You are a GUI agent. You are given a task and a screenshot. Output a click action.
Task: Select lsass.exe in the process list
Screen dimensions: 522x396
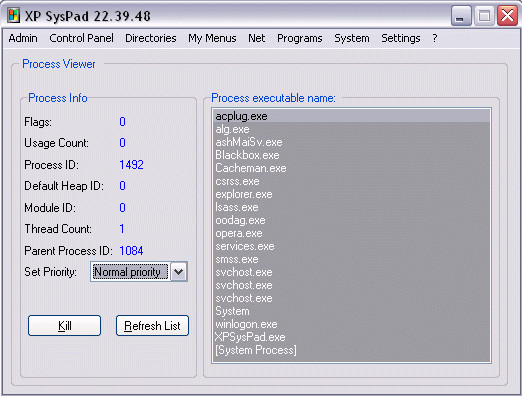pos(351,207)
